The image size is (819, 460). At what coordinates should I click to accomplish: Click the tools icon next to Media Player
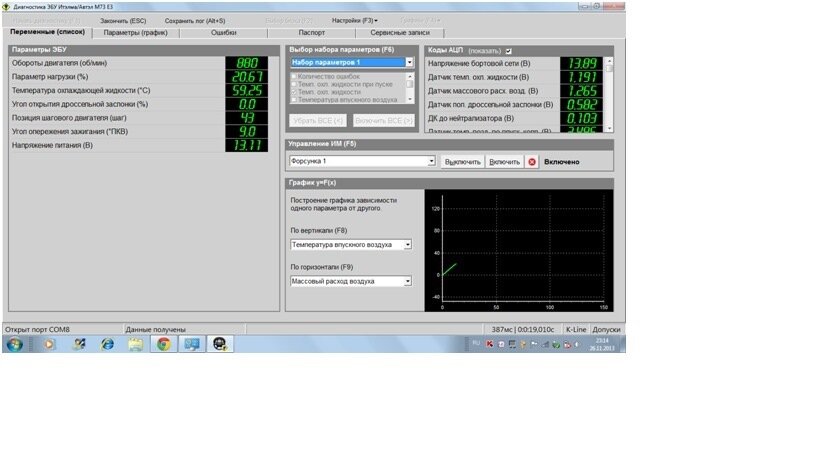pyautogui.click(x=78, y=344)
